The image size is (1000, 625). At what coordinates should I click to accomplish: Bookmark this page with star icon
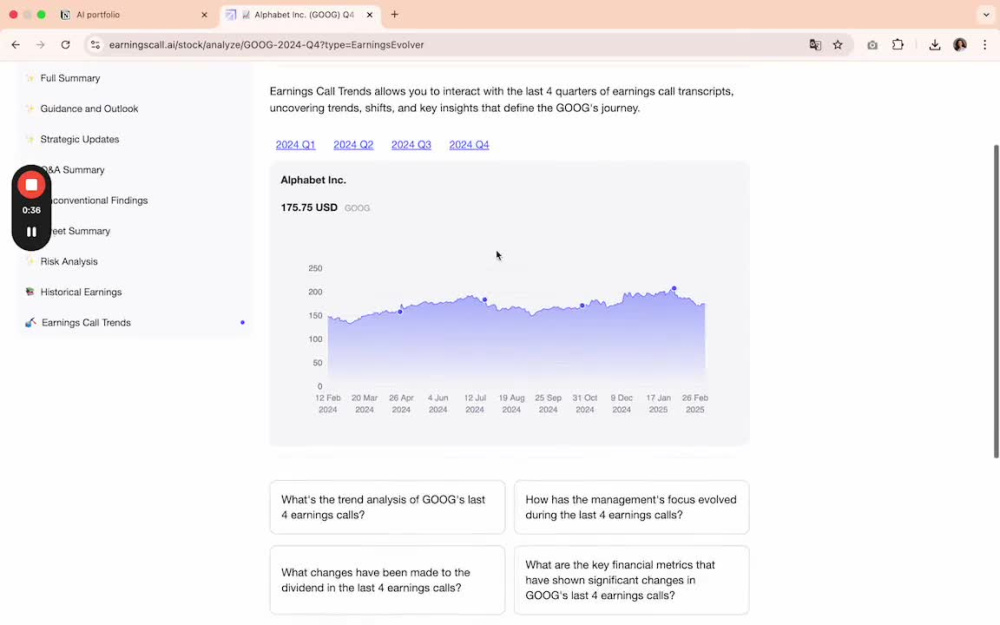click(x=838, y=45)
